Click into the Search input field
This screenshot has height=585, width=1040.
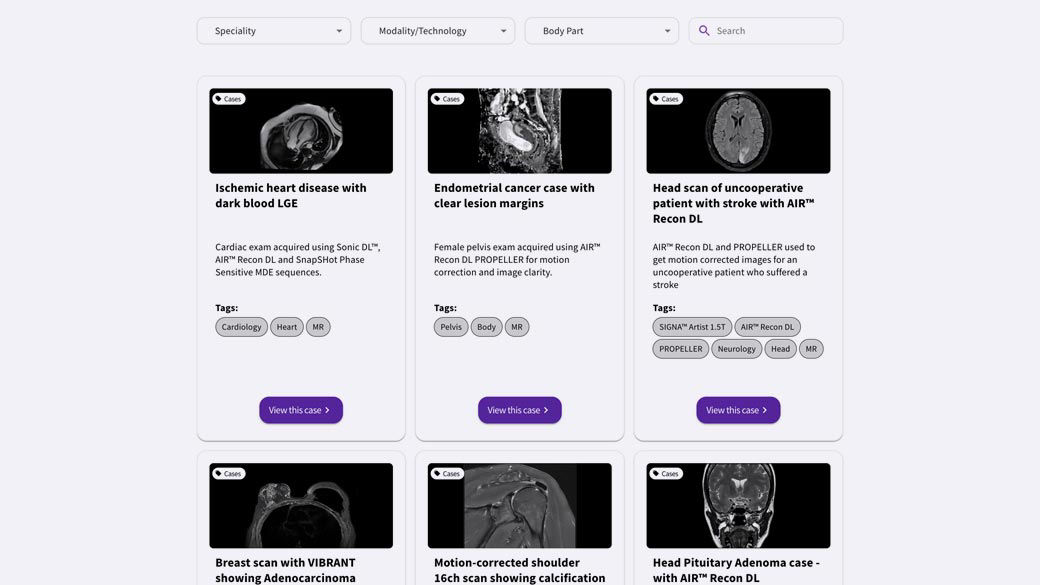pyautogui.click(x=766, y=31)
